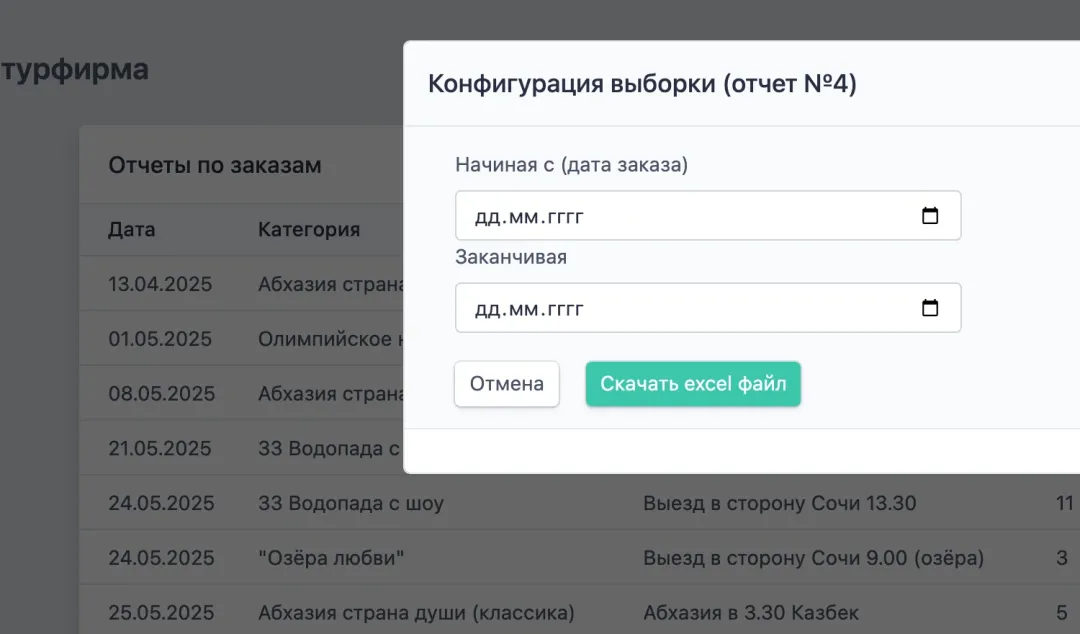1080x634 pixels.
Task: Click the label 'Заканчивая'
Action: (511, 257)
